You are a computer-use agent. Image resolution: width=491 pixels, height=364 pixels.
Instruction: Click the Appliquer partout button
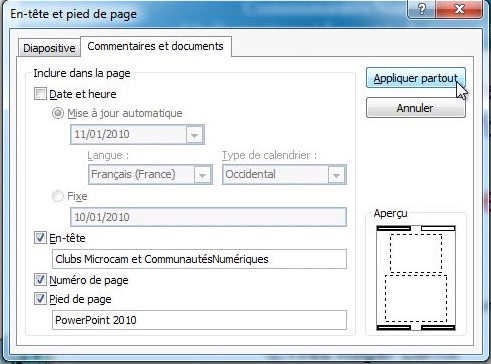click(416, 78)
